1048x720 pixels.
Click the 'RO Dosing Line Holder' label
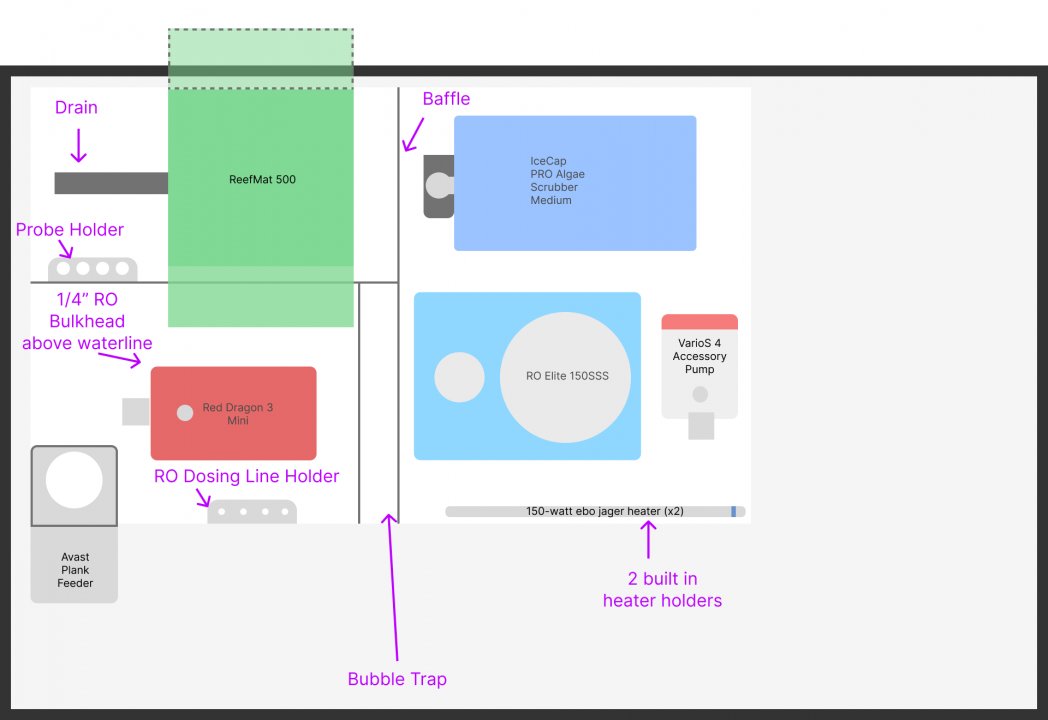click(247, 476)
